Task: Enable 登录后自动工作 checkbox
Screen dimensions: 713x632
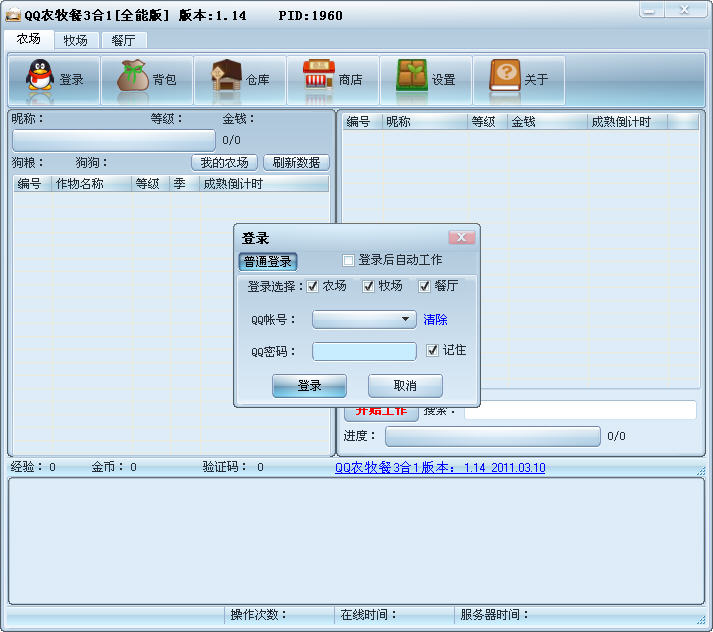Action: click(348, 260)
